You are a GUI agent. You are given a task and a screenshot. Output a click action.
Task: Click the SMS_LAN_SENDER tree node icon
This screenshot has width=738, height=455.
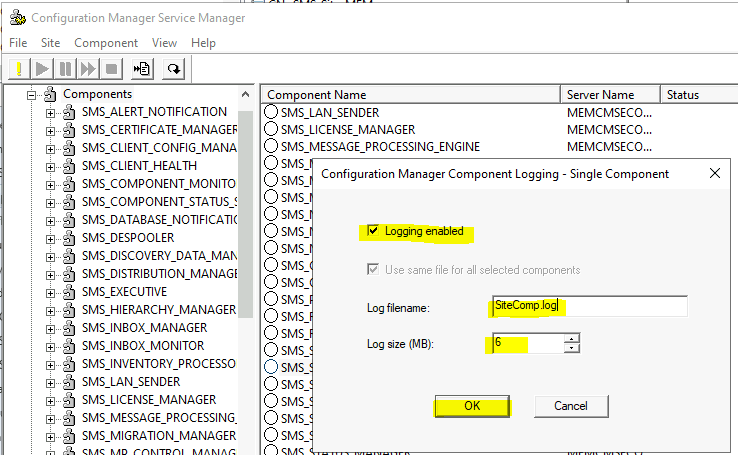(x=69, y=382)
